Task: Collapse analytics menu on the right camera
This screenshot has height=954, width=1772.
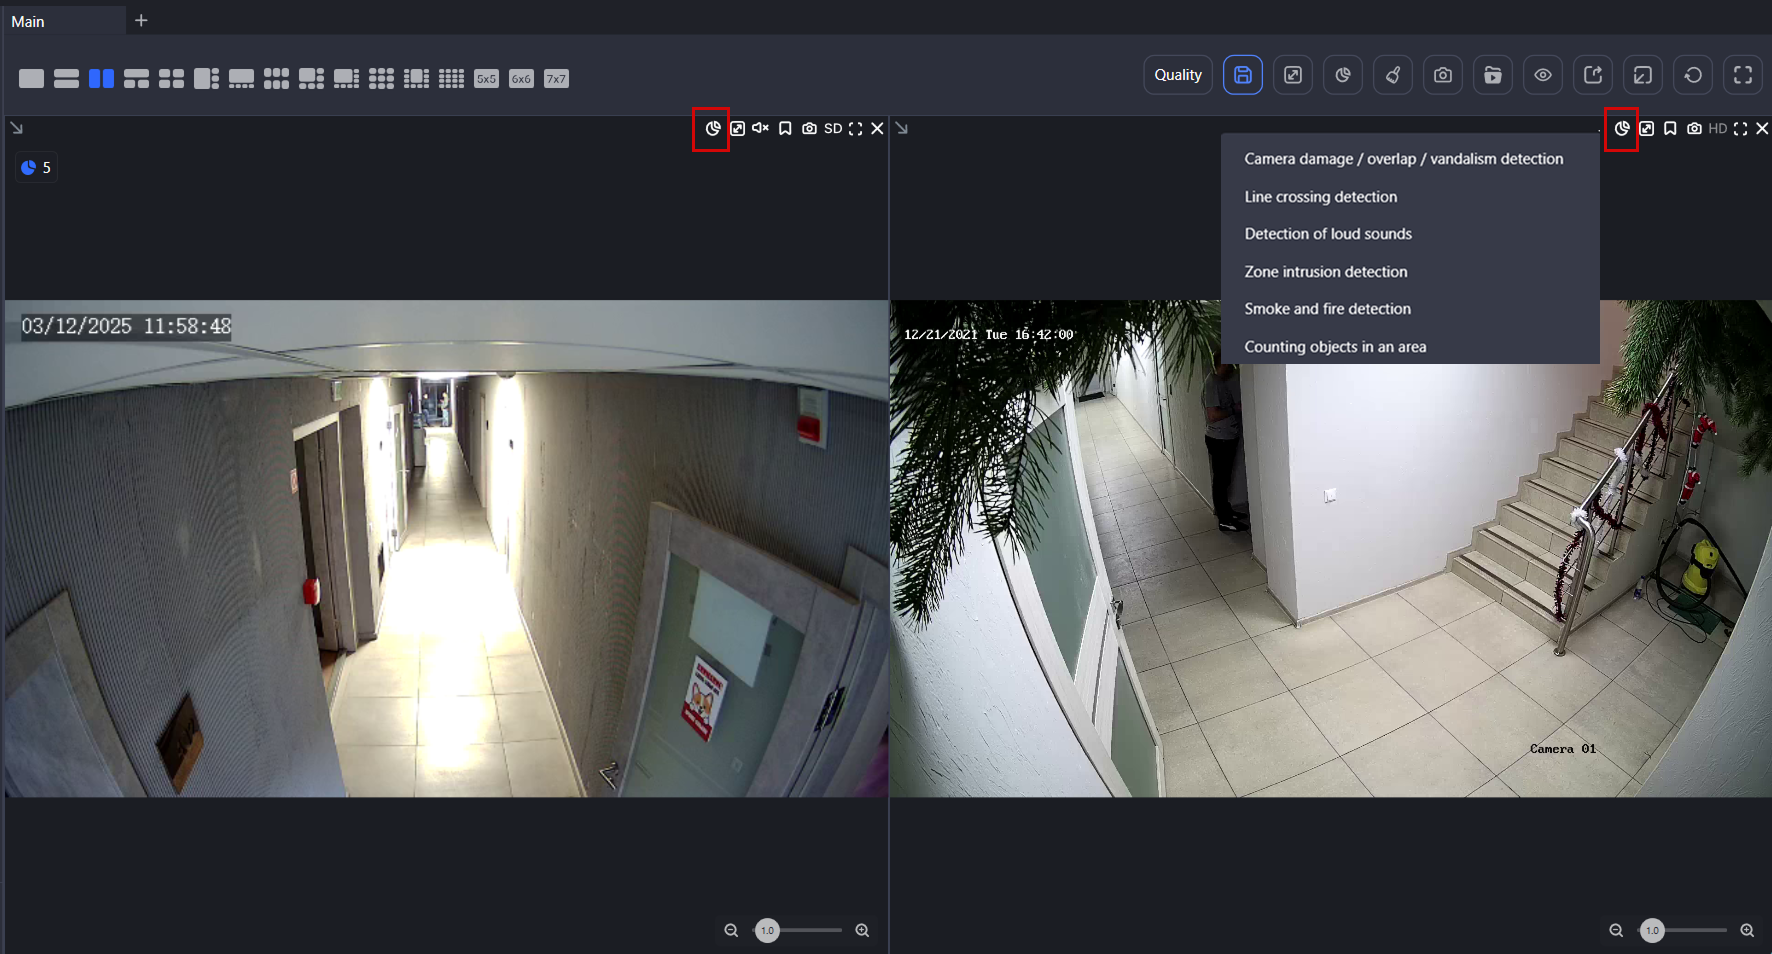Action: (1621, 129)
